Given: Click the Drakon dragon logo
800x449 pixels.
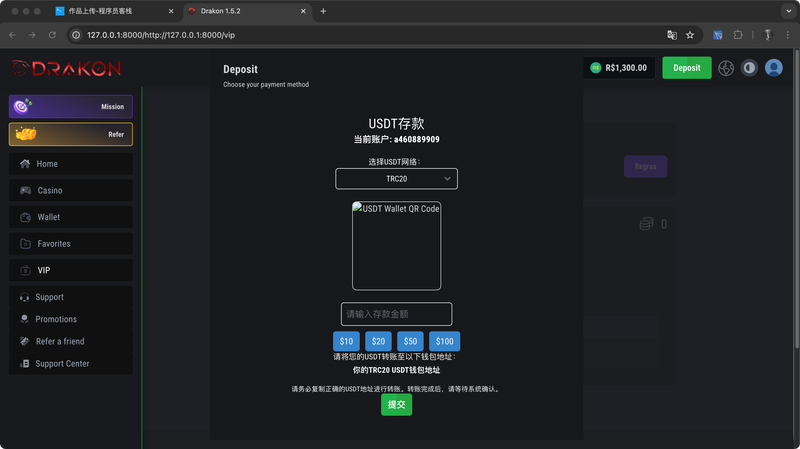Looking at the screenshot, I should point(67,68).
